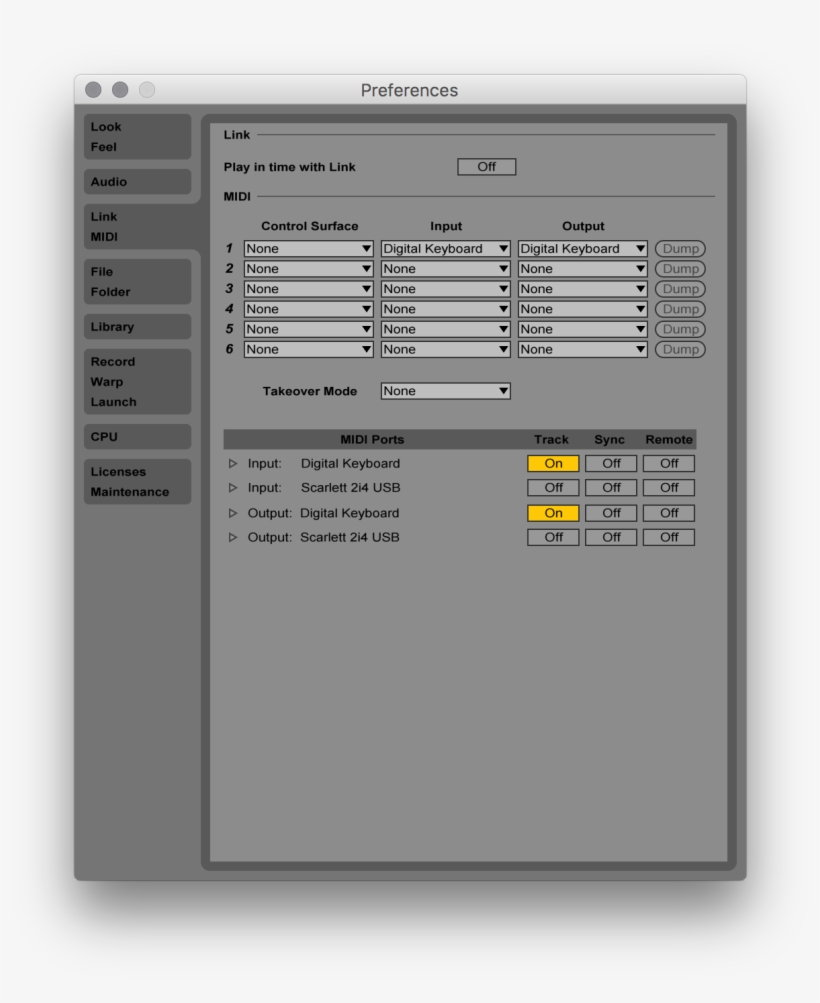This screenshot has height=1003, width=820.
Task: Open the Control Surface dropdown on row 1
Action: coord(308,248)
